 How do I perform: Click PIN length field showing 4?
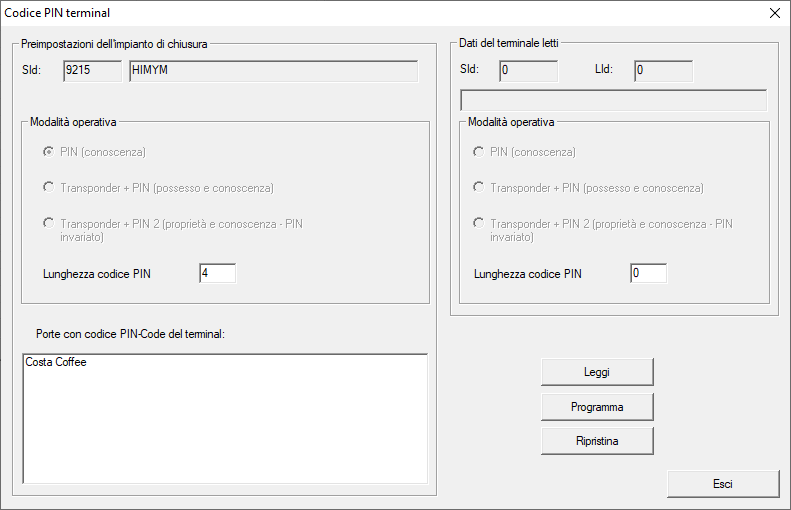coord(217,273)
